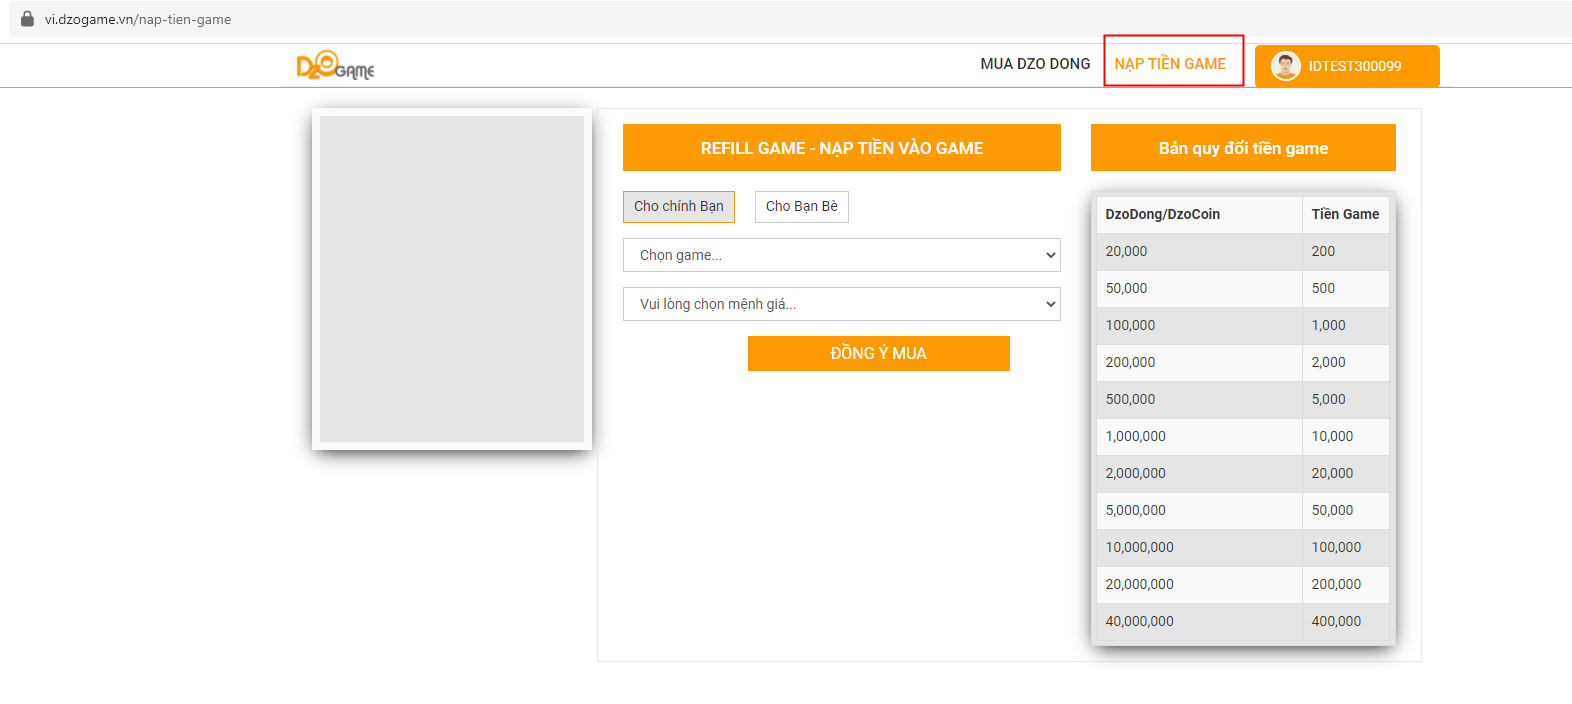Screen dimensions: 1572x704
Task: Click the DzoDong/DzoCoin column header
Action: click(x=1163, y=214)
